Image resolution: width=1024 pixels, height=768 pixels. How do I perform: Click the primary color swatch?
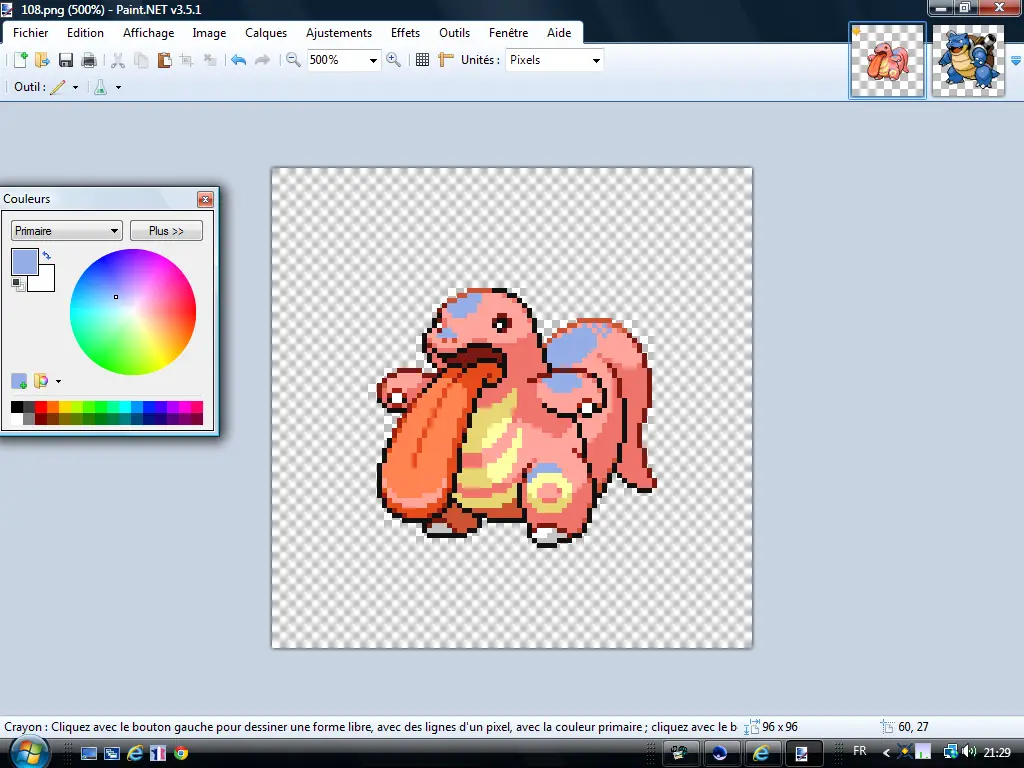(x=25, y=263)
